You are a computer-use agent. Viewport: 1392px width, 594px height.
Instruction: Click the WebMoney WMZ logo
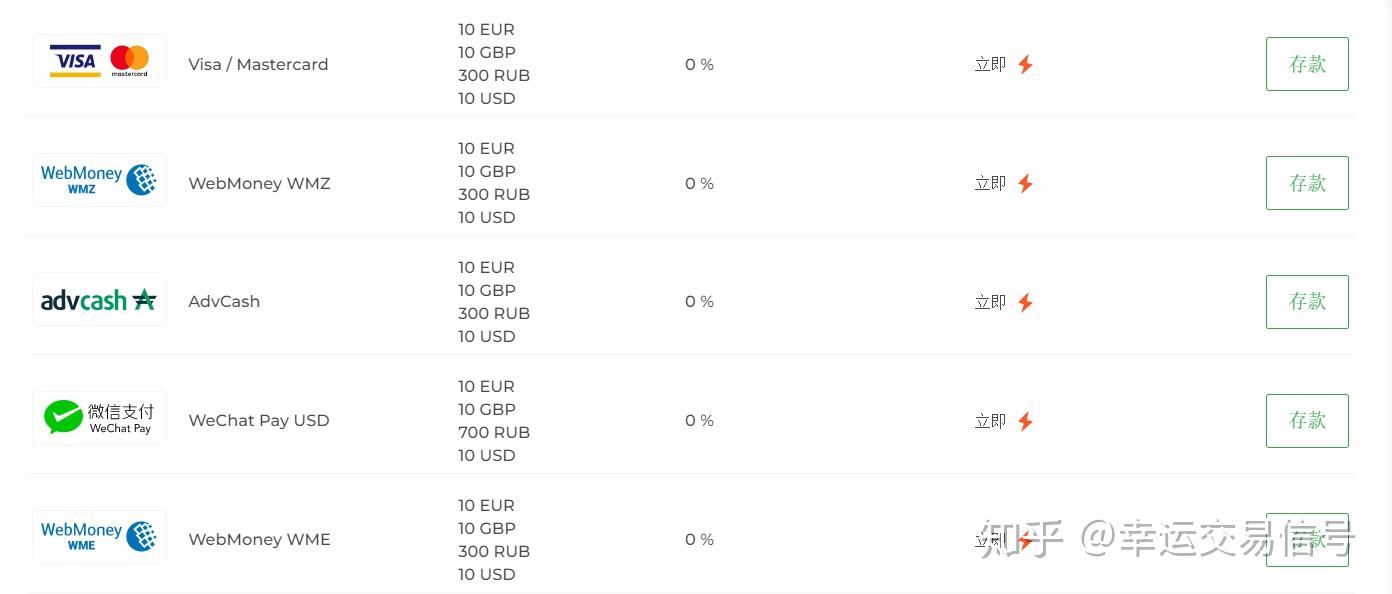tap(99, 180)
